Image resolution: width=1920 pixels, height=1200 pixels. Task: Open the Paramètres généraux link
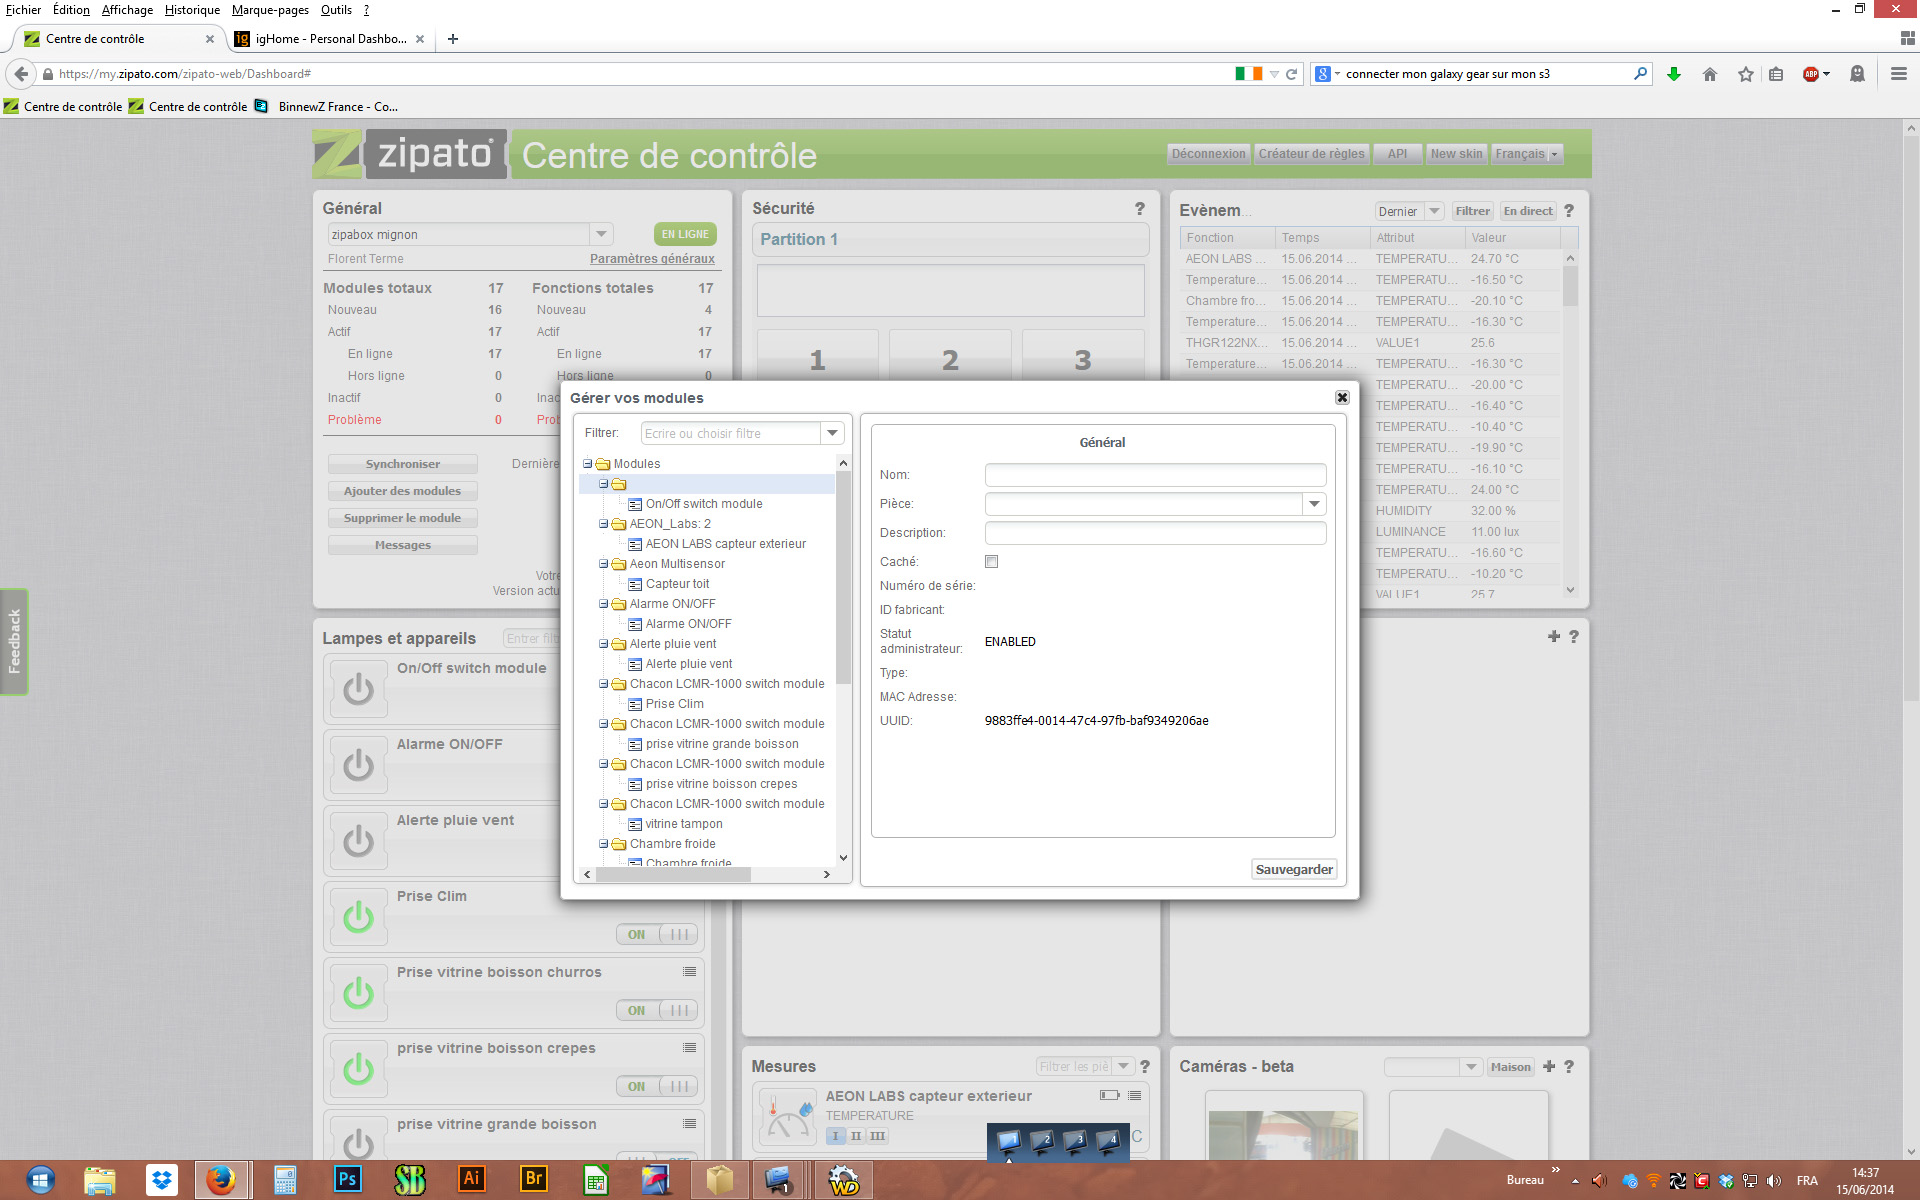[x=652, y=259]
